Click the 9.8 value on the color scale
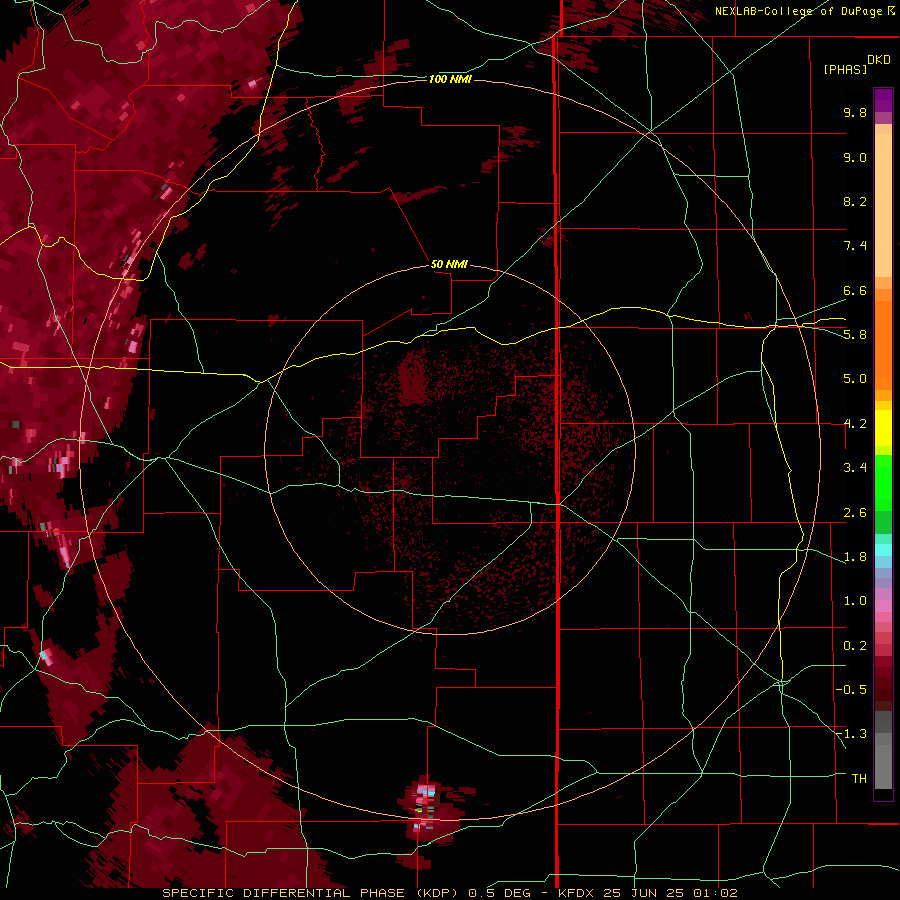This screenshot has width=900, height=900. click(x=855, y=112)
